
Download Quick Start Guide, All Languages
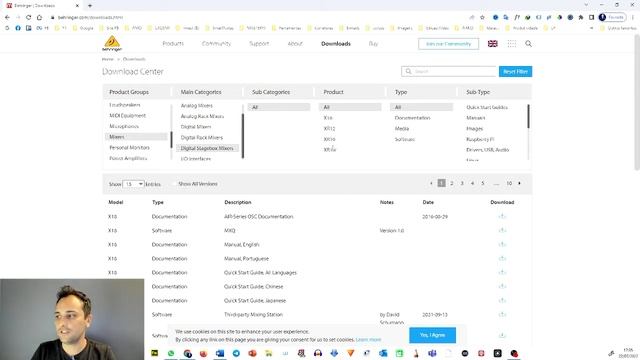(502, 272)
